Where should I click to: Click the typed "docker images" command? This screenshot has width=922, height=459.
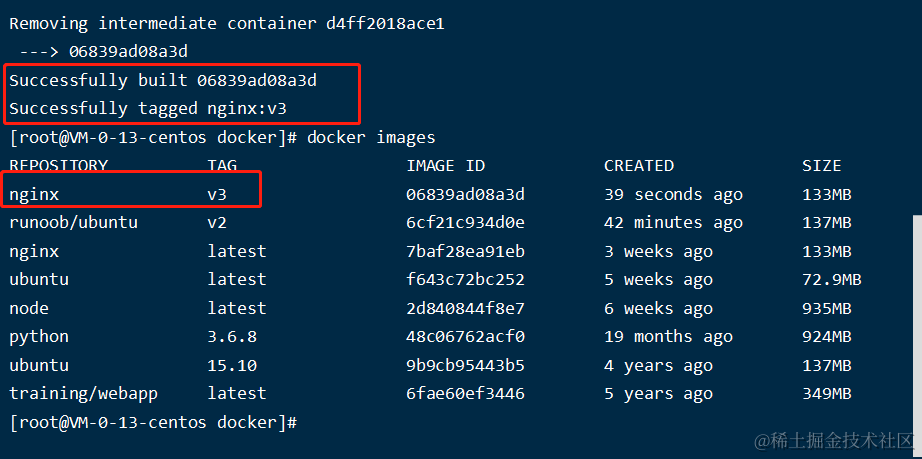click(371, 137)
